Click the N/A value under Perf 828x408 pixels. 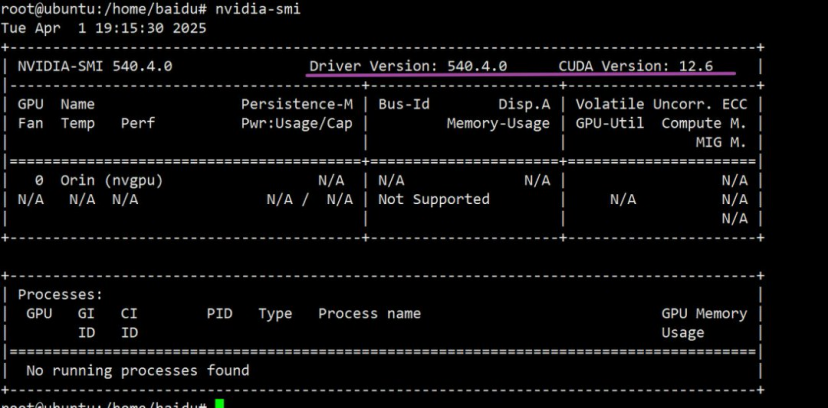(x=125, y=200)
